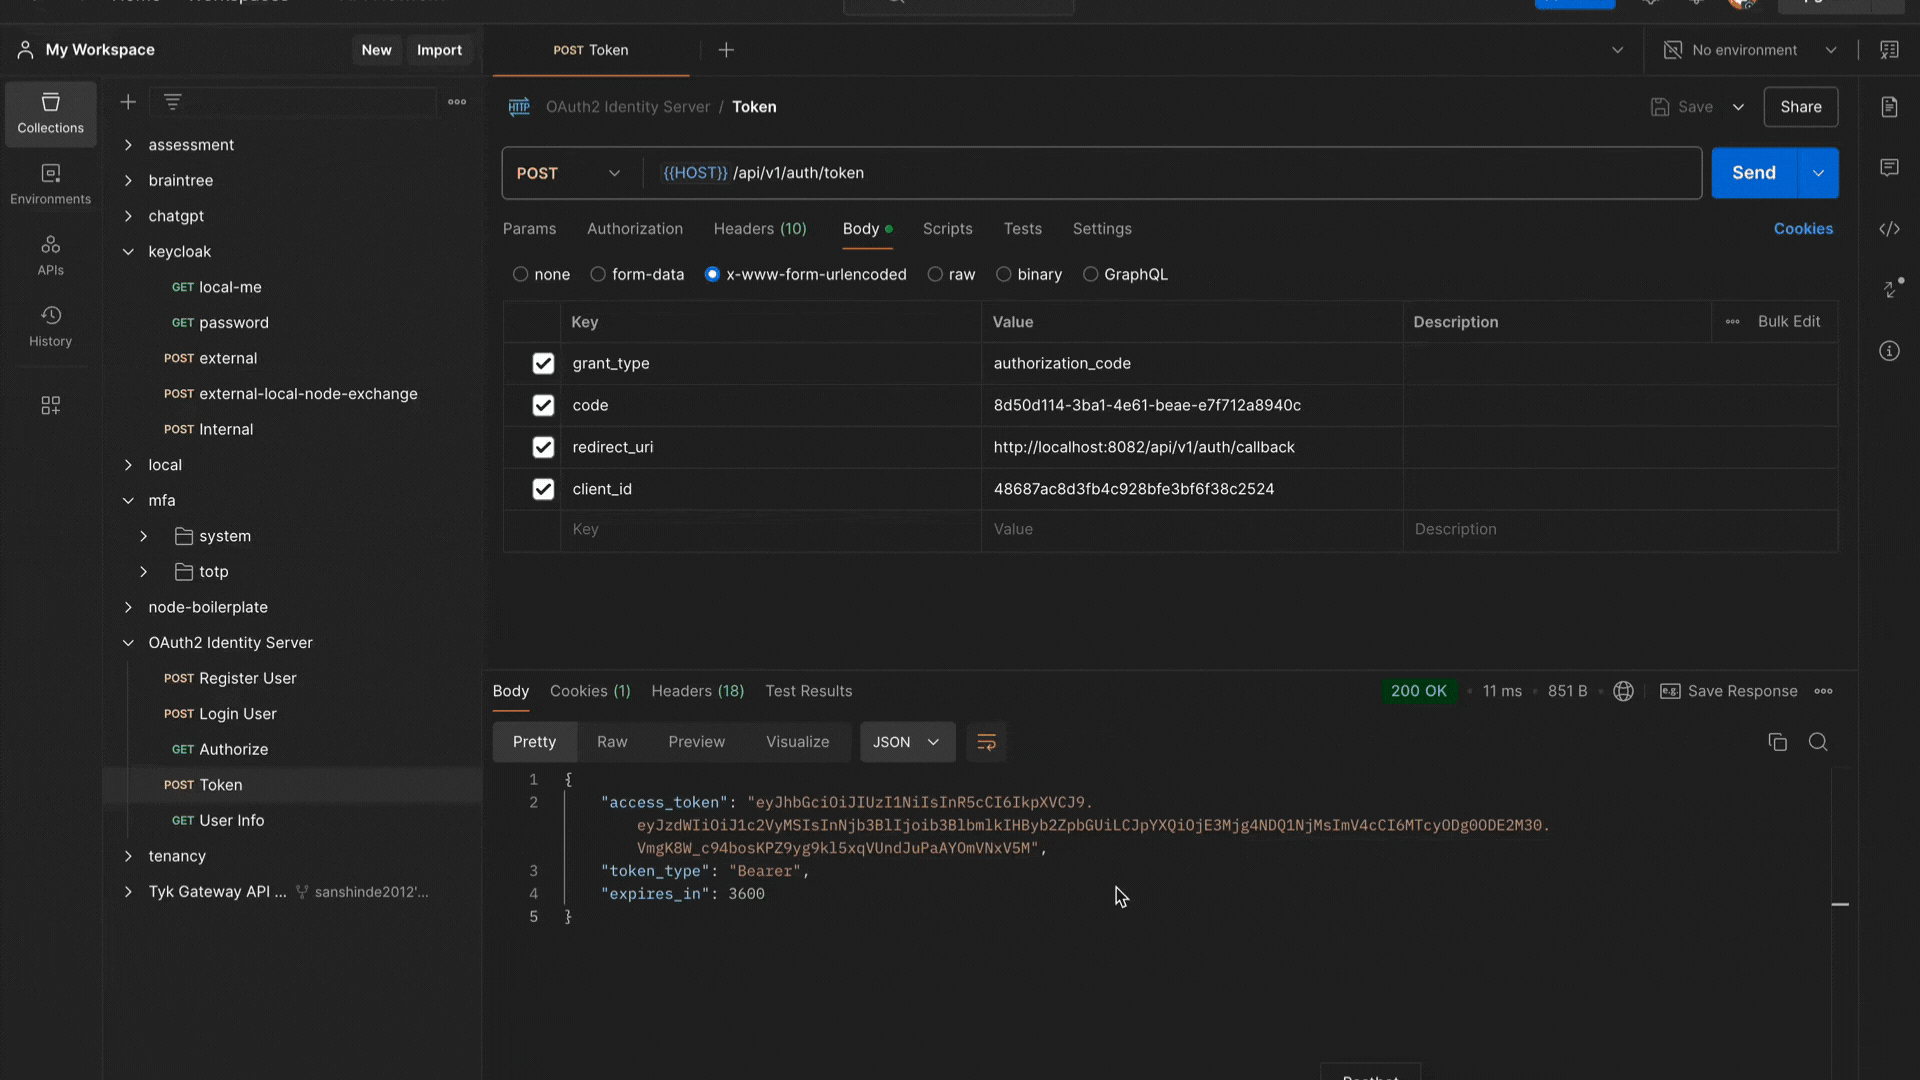Open the No environment dropdown
The width and height of the screenshot is (1920, 1080).
[x=1751, y=50]
